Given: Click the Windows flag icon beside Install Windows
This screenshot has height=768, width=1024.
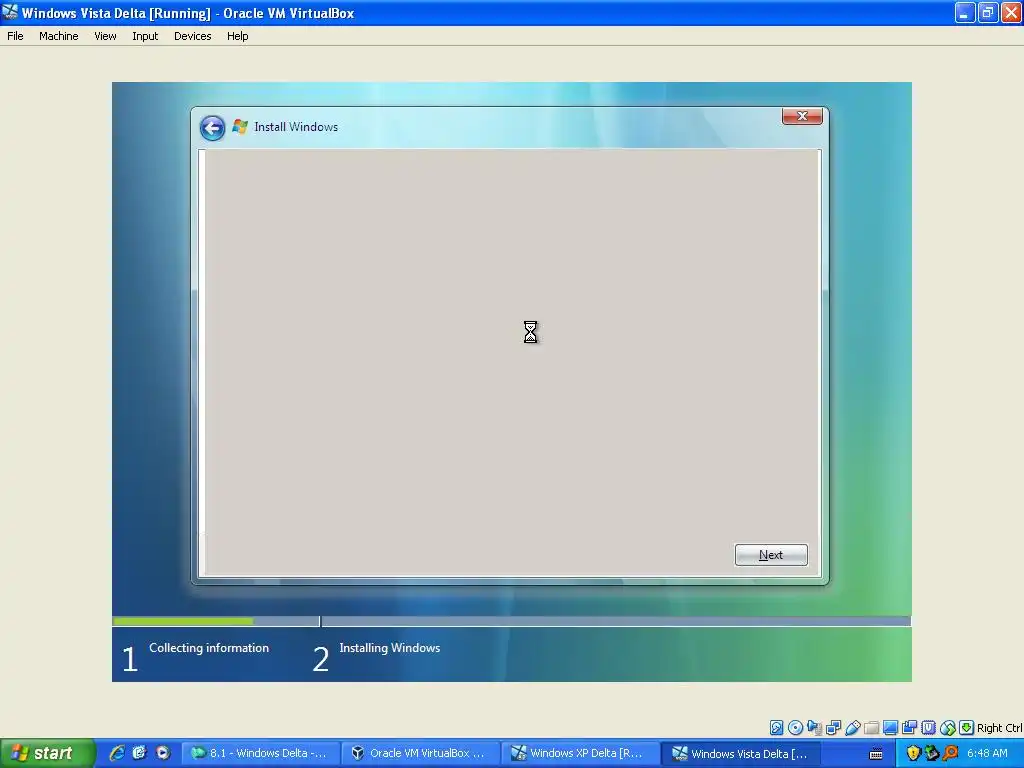Looking at the screenshot, I should click(x=240, y=127).
